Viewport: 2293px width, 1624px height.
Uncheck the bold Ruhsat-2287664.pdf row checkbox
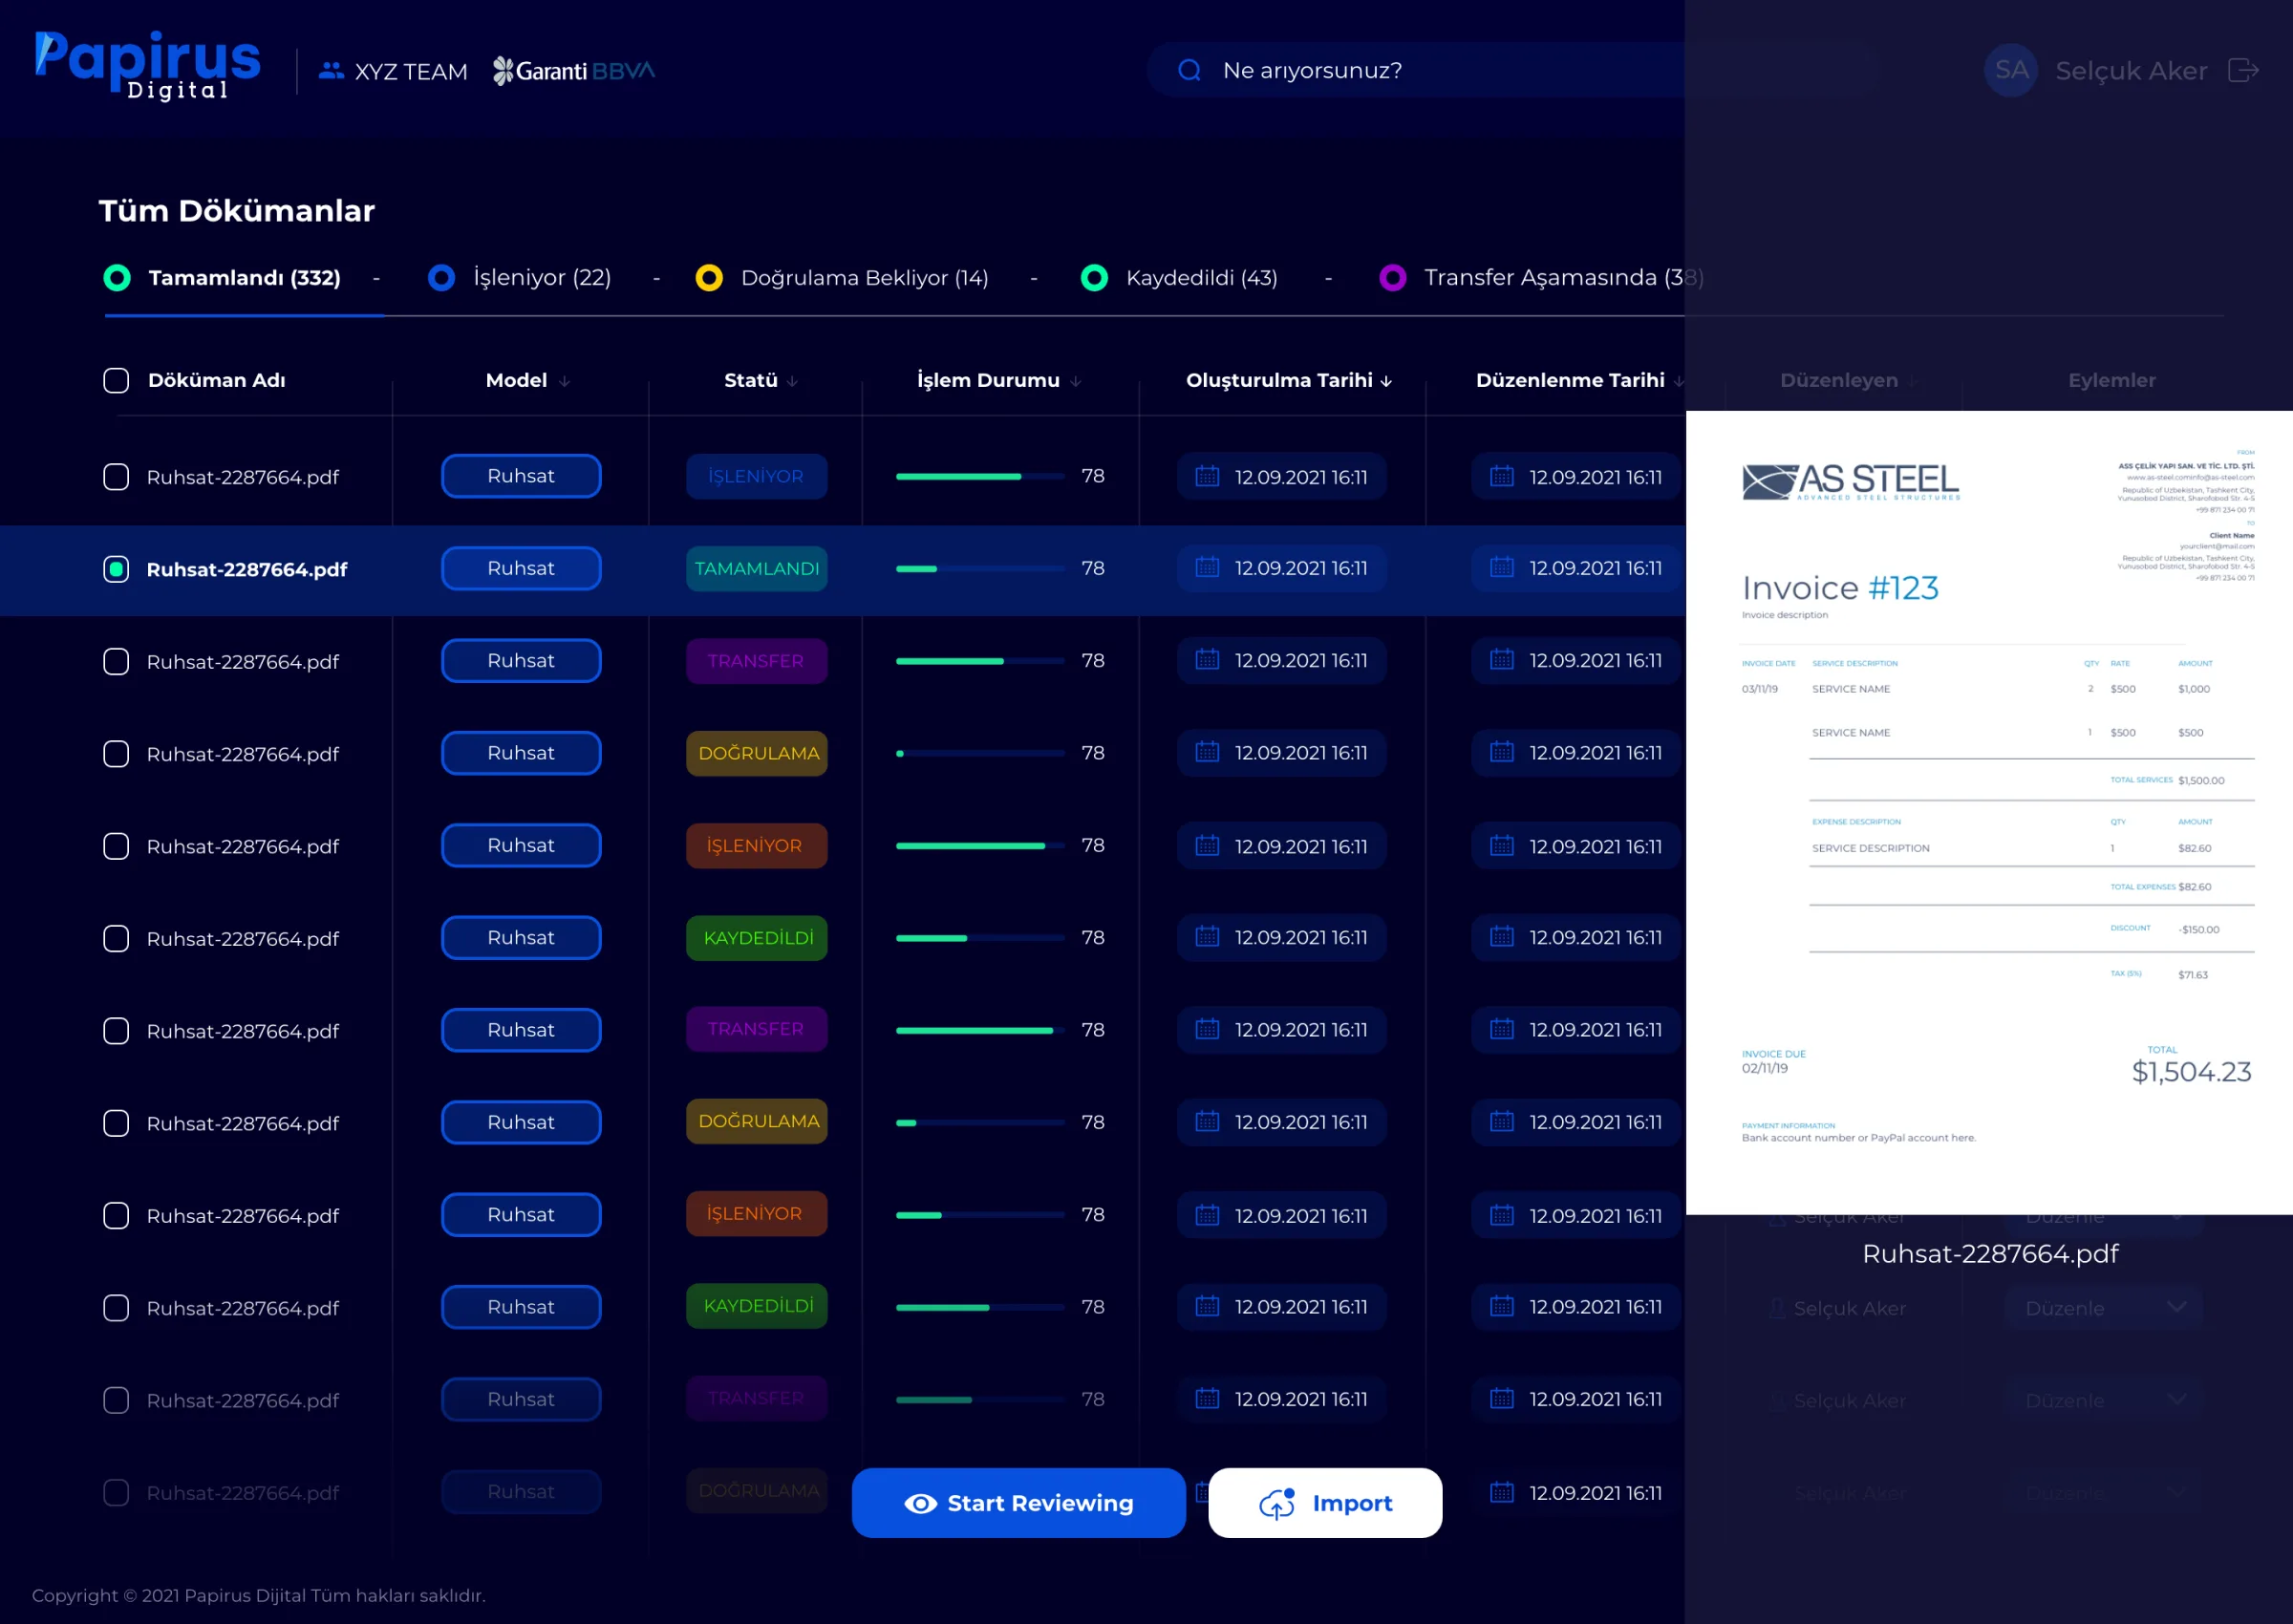pos(116,569)
